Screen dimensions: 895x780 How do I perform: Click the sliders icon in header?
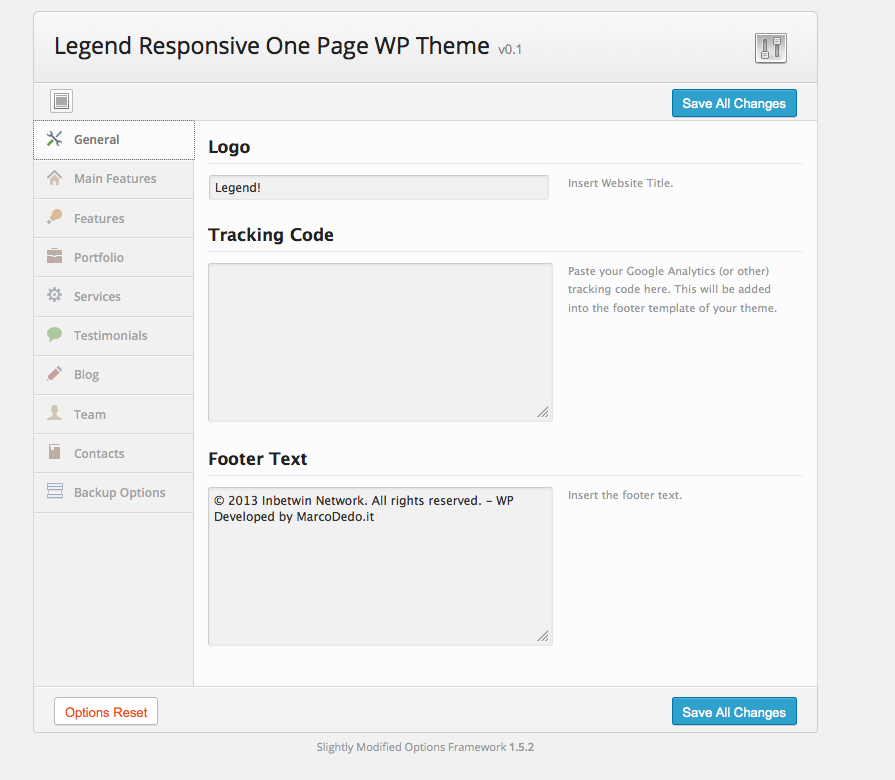[x=770, y=48]
